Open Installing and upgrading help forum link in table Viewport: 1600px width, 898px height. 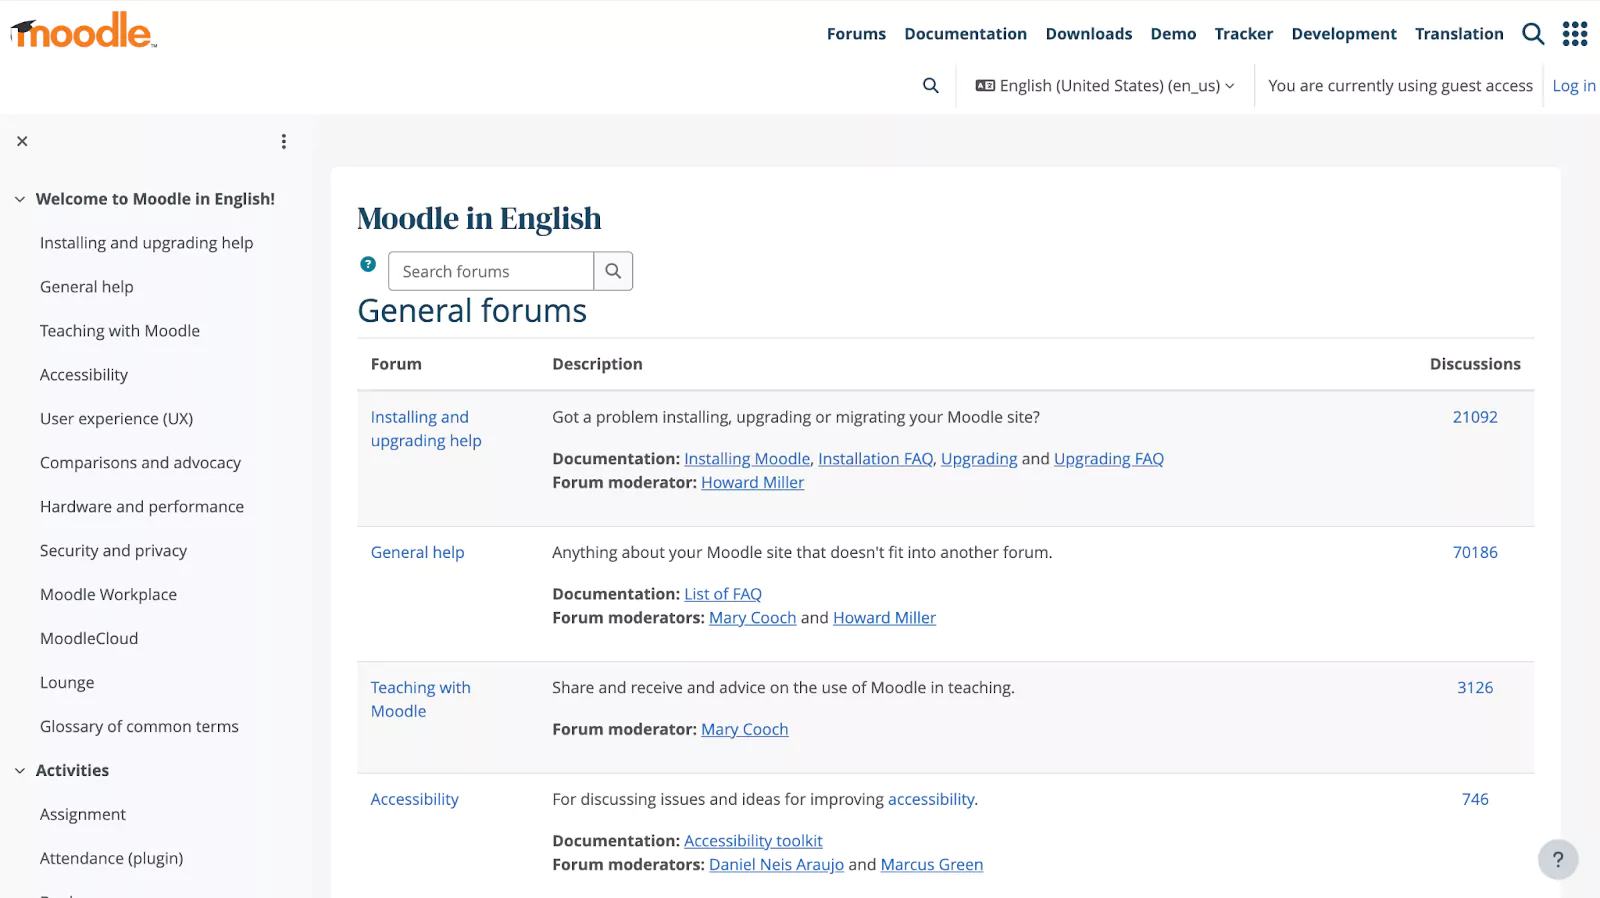pyautogui.click(x=426, y=429)
